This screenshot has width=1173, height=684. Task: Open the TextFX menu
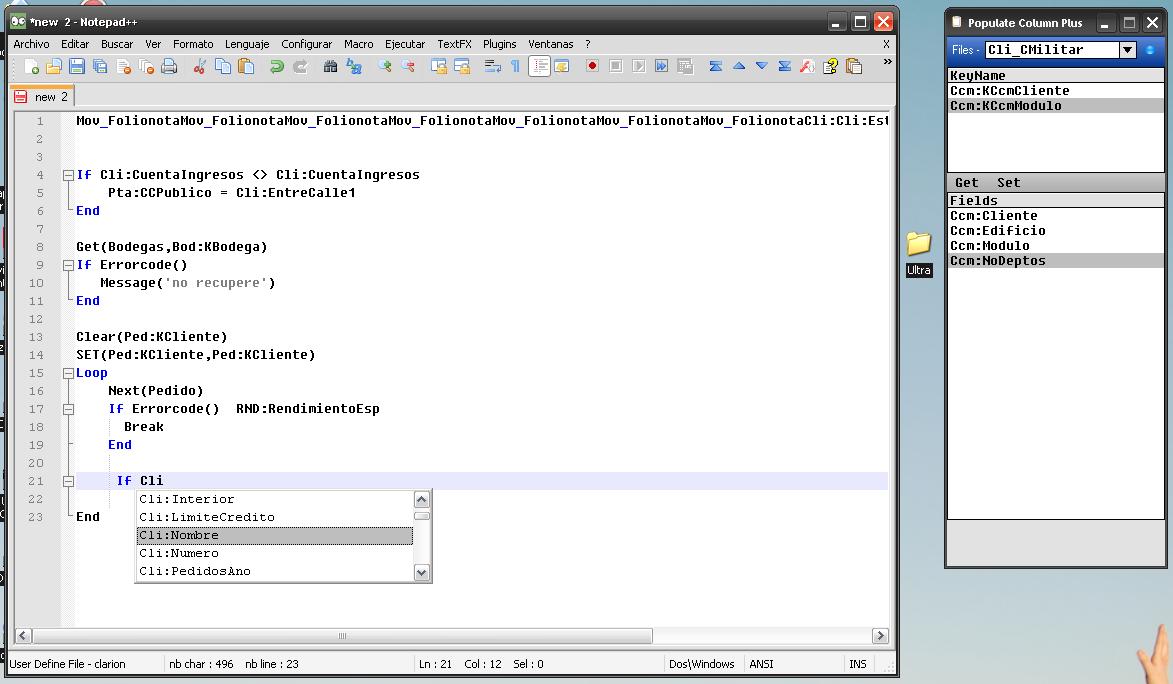(x=454, y=44)
